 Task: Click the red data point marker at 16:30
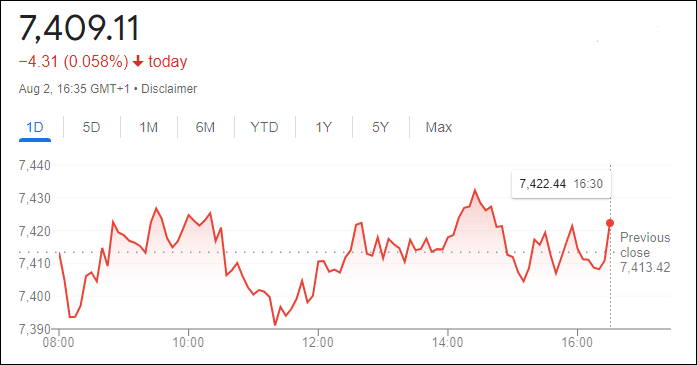coord(610,223)
